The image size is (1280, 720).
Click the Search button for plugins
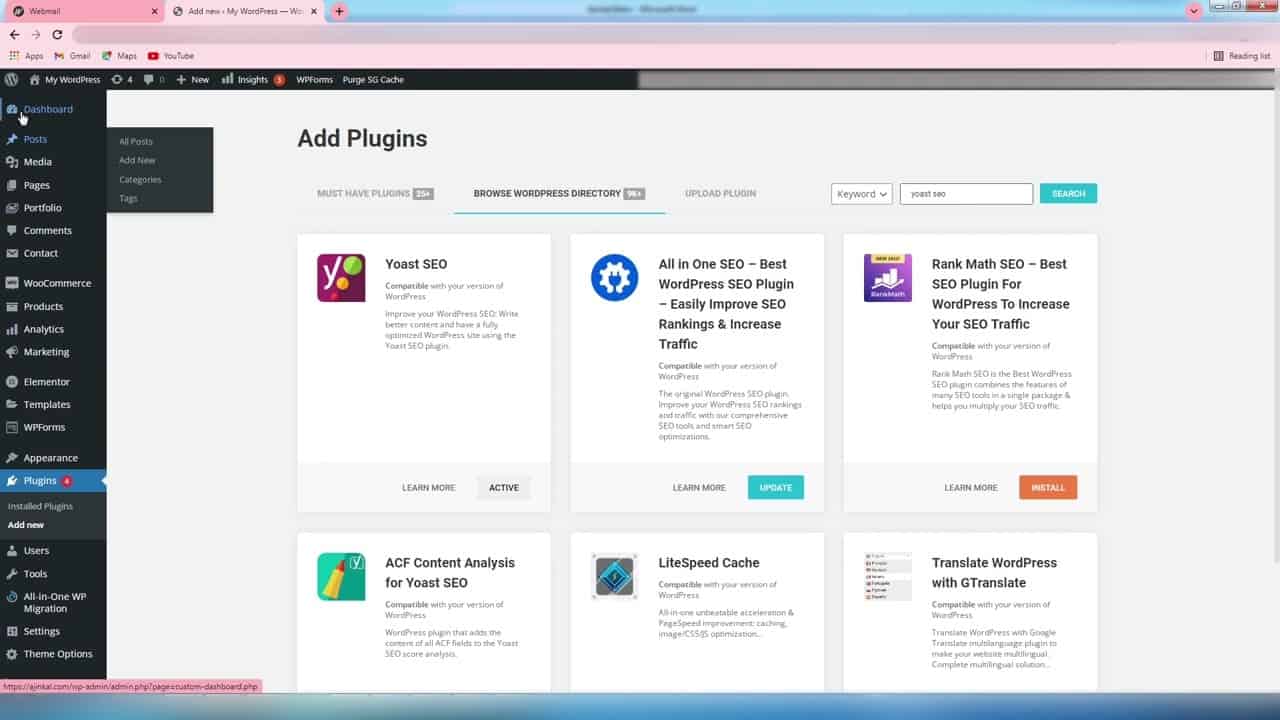pyautogui.click(x=1068, y=194)
